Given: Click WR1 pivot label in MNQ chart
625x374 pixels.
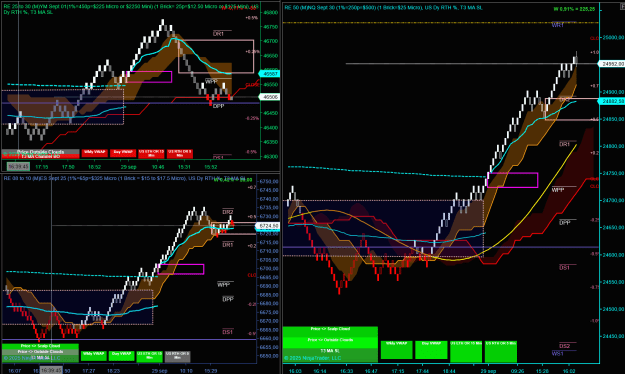Looking at the screenshot, I should pos(558,25).
